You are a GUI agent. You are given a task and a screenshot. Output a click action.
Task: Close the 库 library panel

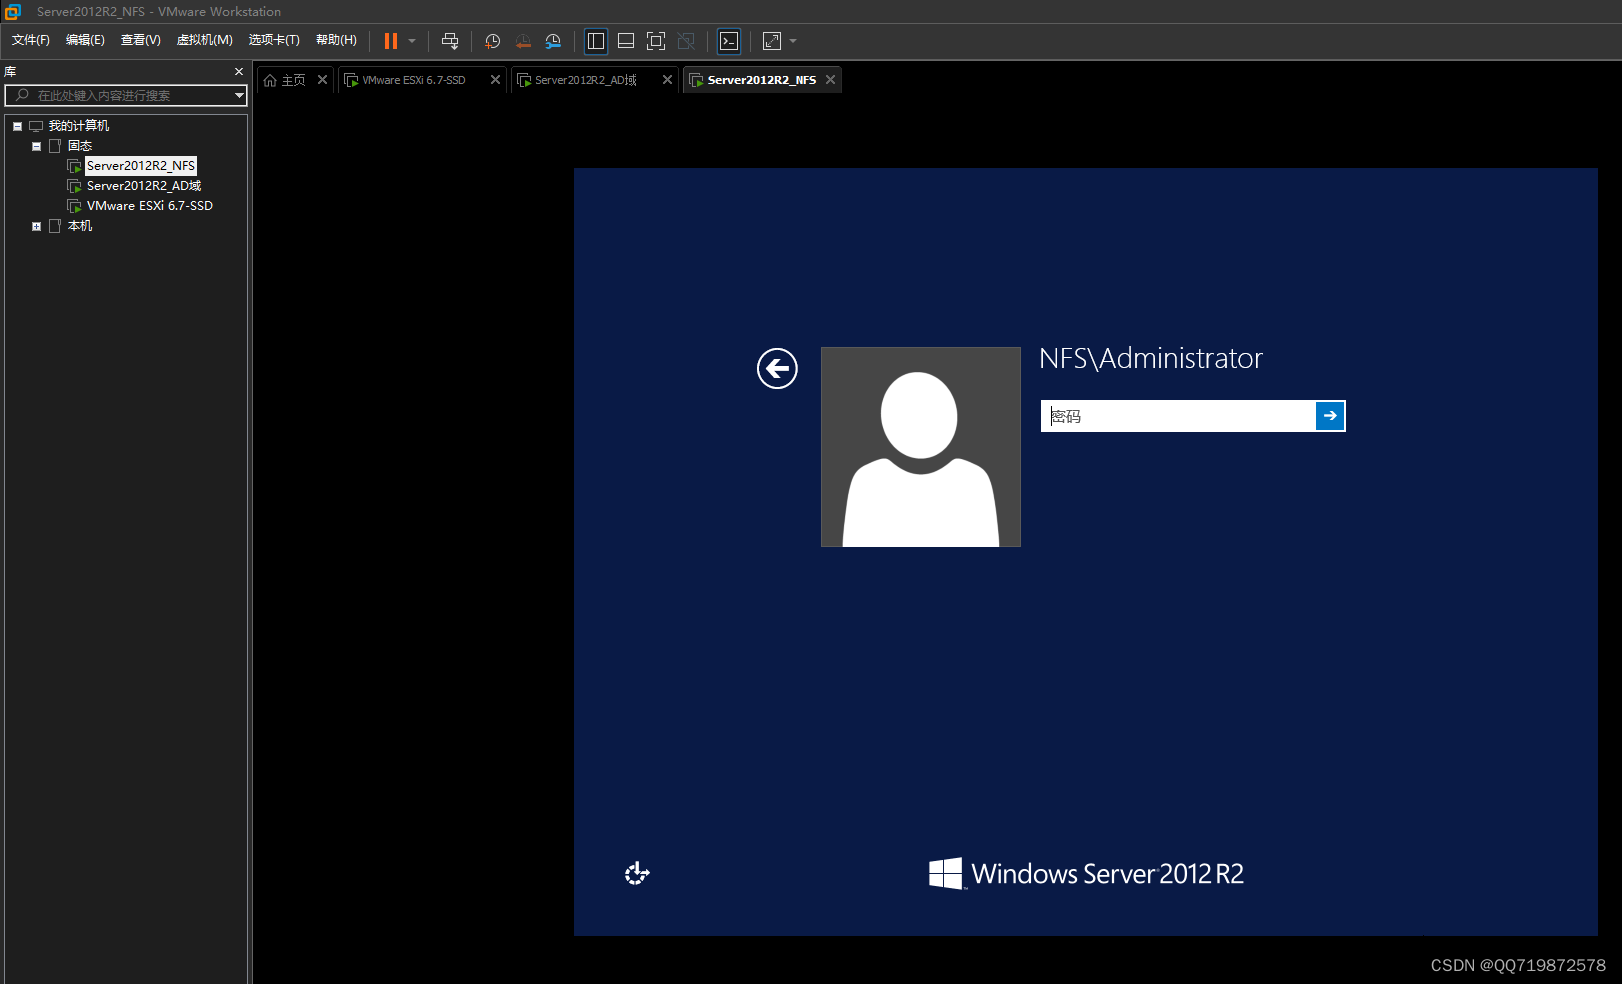click(239, 72)
